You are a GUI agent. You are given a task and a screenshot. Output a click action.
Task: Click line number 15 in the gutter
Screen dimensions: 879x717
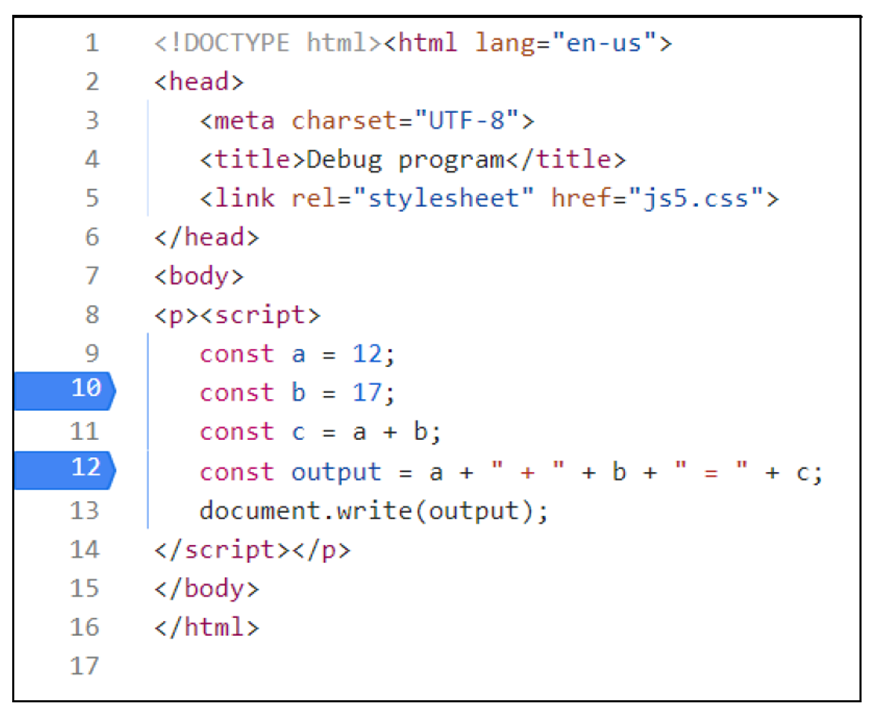[x=85, y=589]
